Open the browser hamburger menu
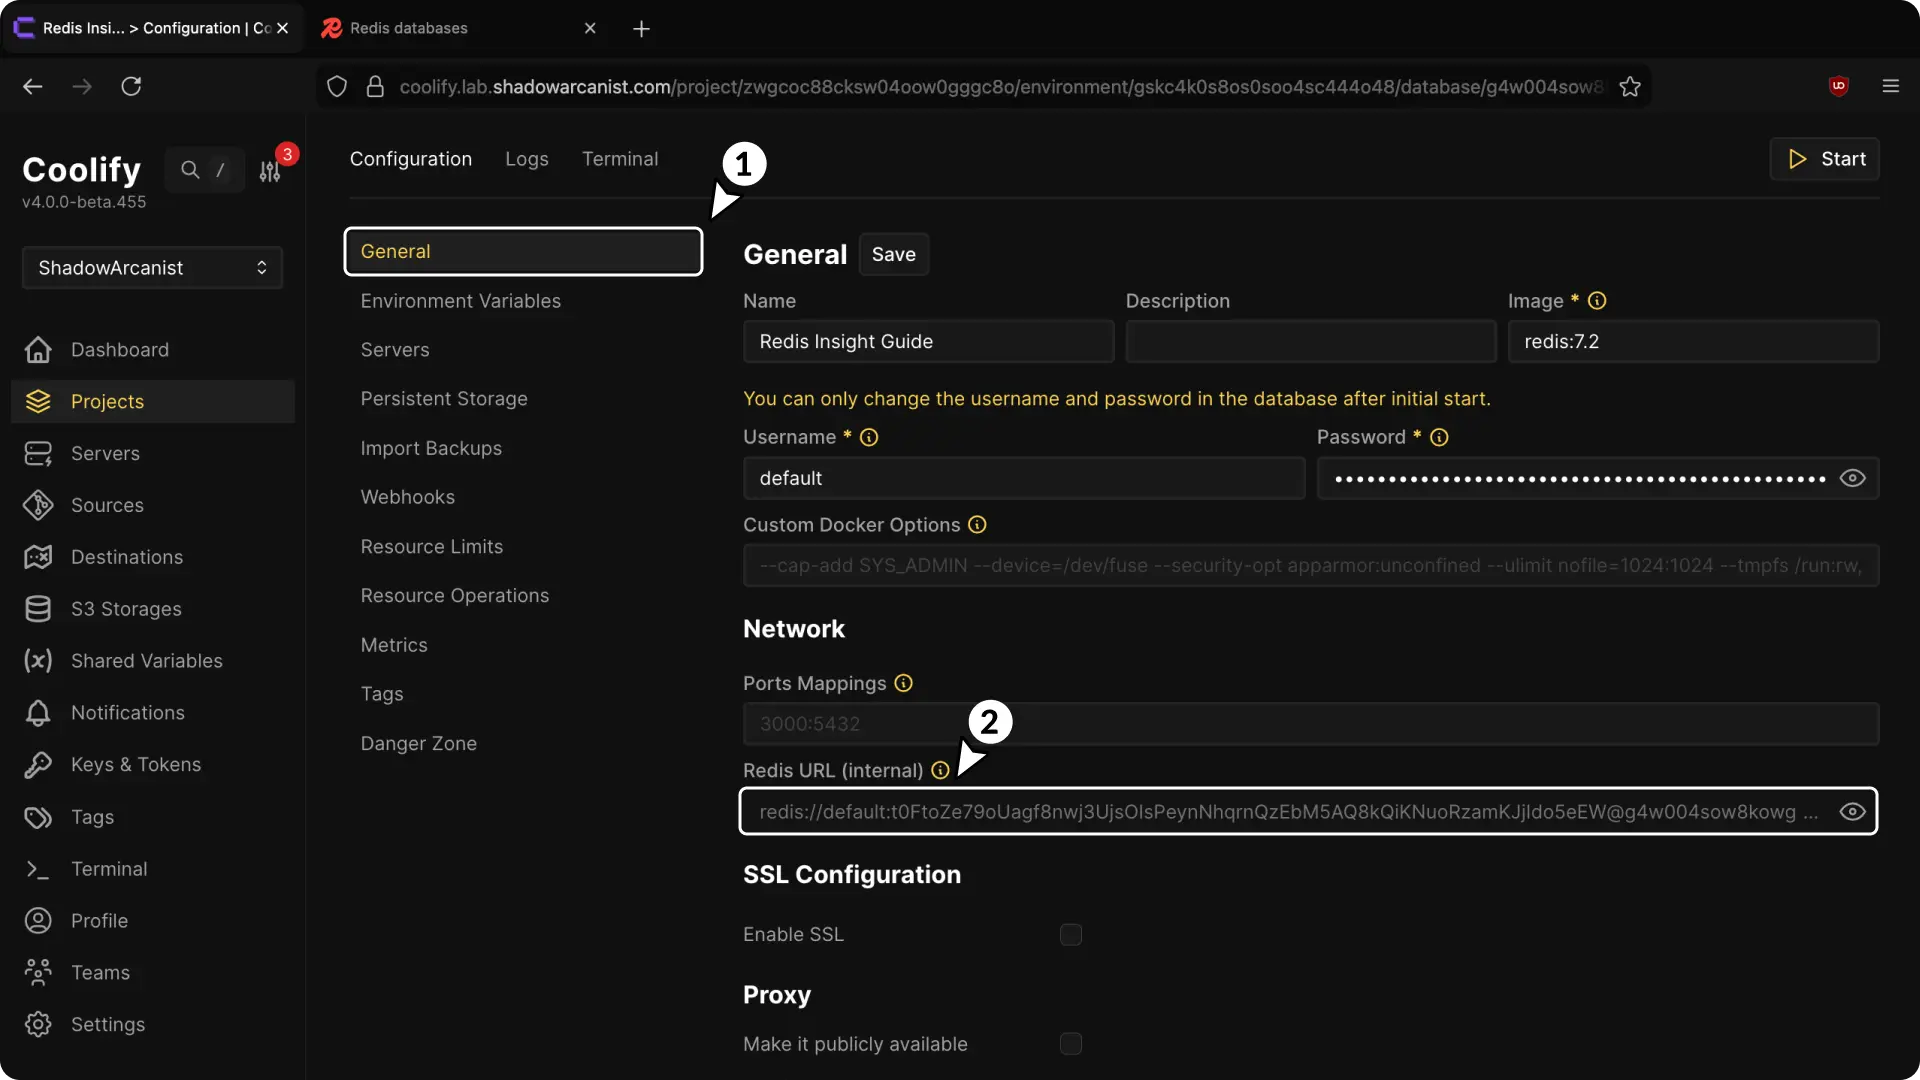The height and width of the screenshot is (1080, 1920). click(1890, 86)
